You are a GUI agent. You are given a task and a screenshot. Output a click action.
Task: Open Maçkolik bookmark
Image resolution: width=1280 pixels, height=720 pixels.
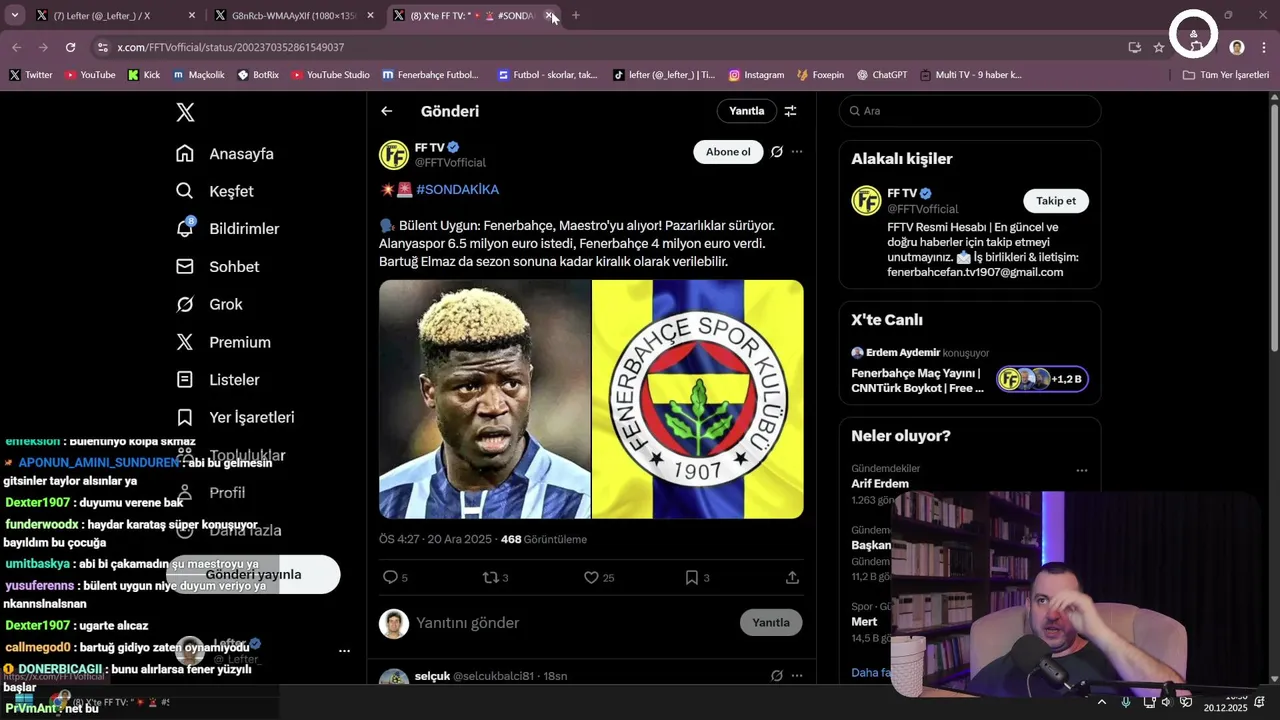[x=198, y=75]
